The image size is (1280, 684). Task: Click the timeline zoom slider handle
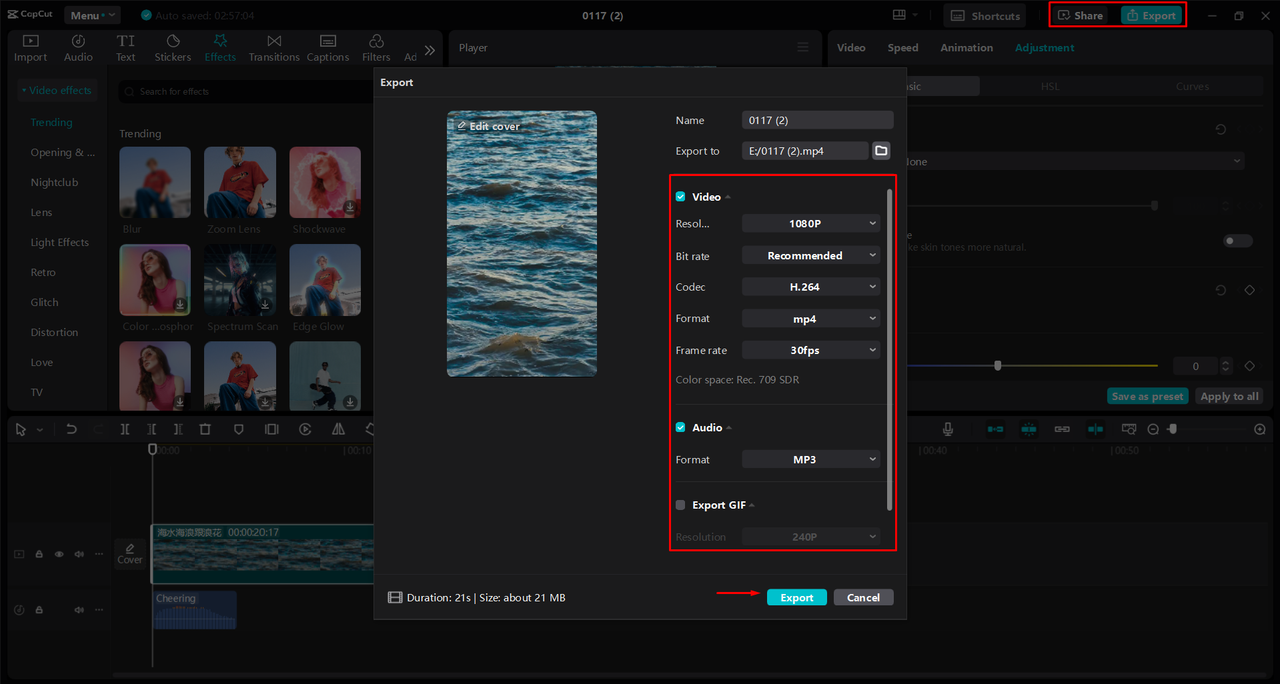(x=1172, y=429)
